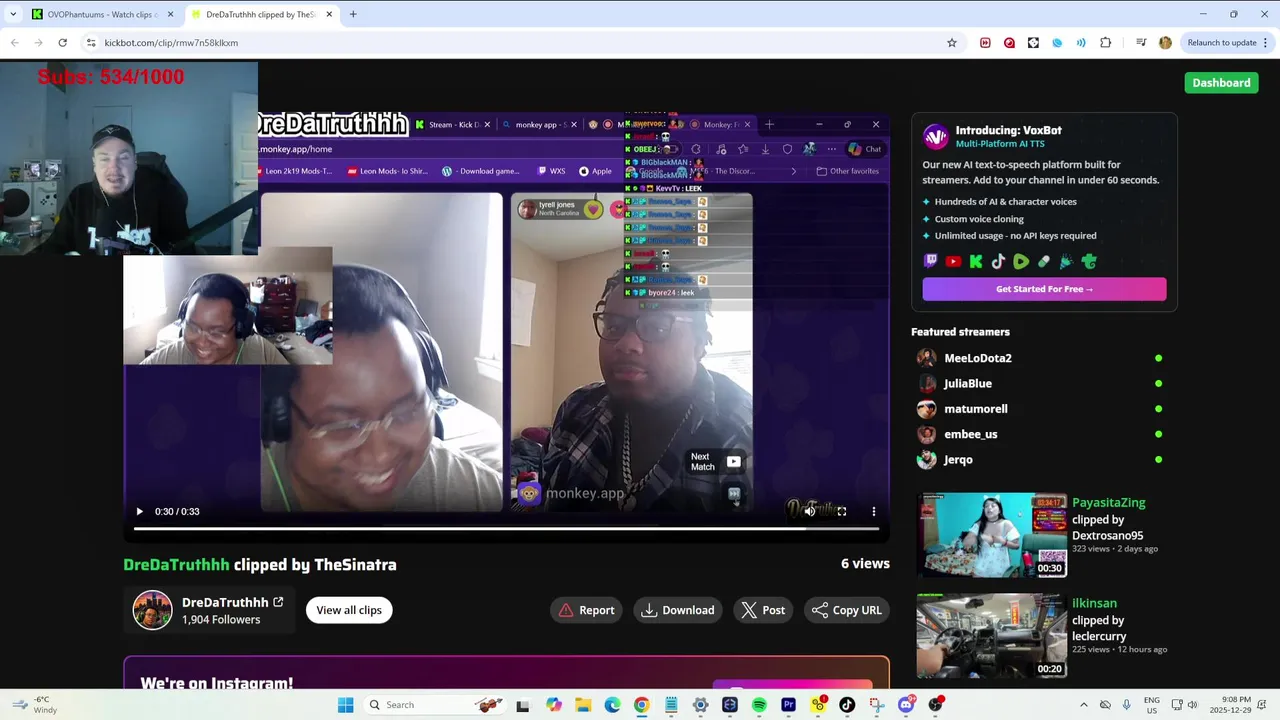Open File Explorer from the taskbar

point(583,705)
